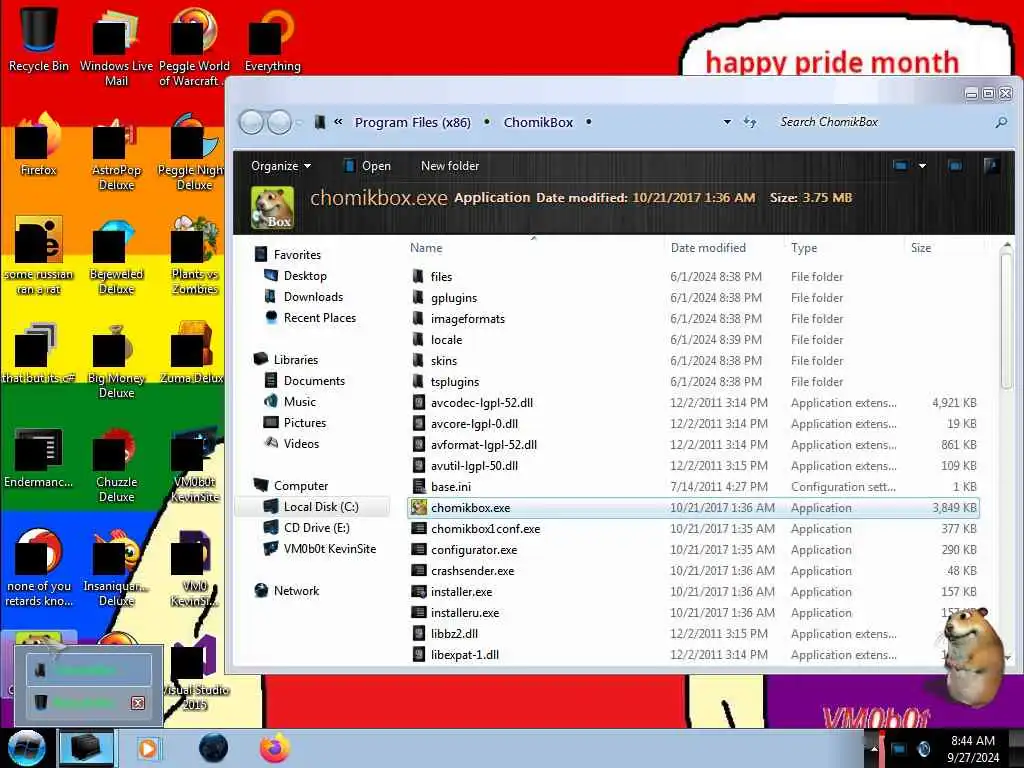Select the base.ini file icon
This screenshot has height=768, width=1024.
419,487
